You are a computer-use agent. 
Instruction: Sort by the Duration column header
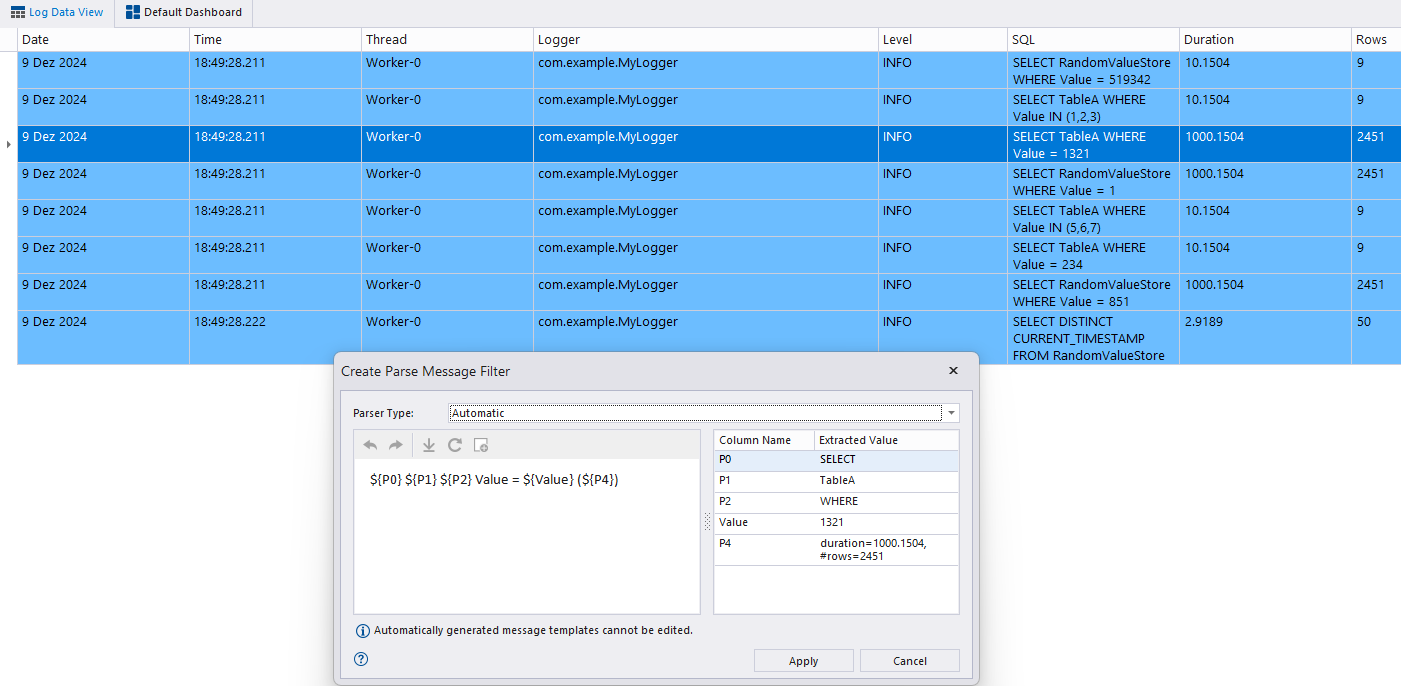click(x=1266, y=40)
